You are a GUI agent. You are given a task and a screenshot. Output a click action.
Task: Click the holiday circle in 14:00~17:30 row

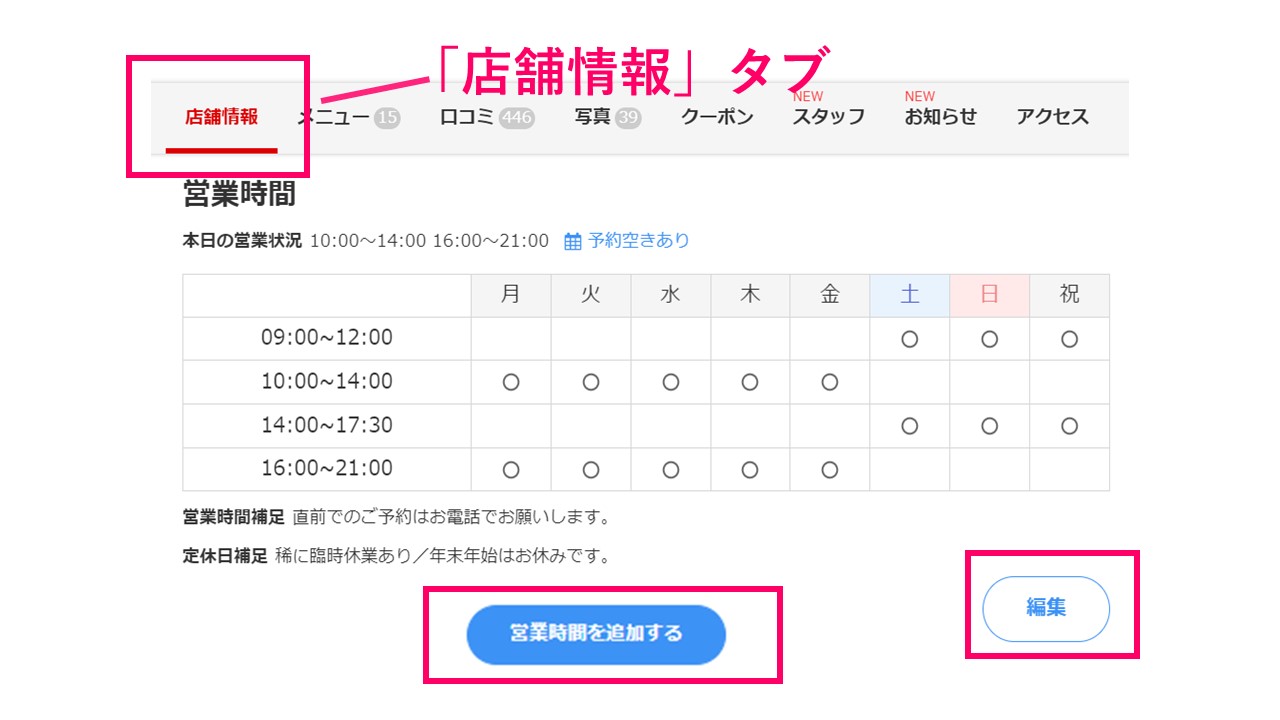[1070, 426]
